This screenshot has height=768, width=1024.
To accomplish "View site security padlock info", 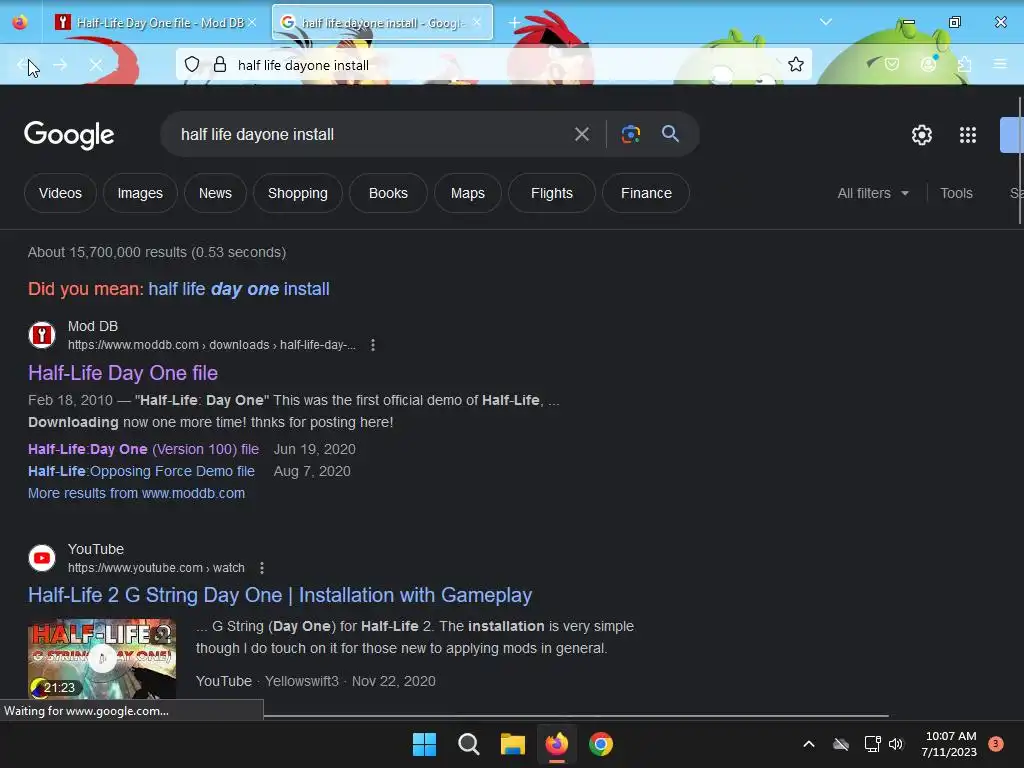I will pyautogui.click(x=220, y=64).
